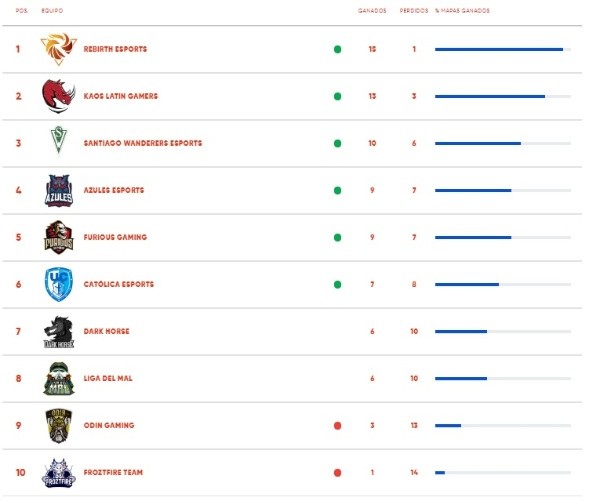Click the Kaos Latin Gamers rhino logo

pos(58,96)
